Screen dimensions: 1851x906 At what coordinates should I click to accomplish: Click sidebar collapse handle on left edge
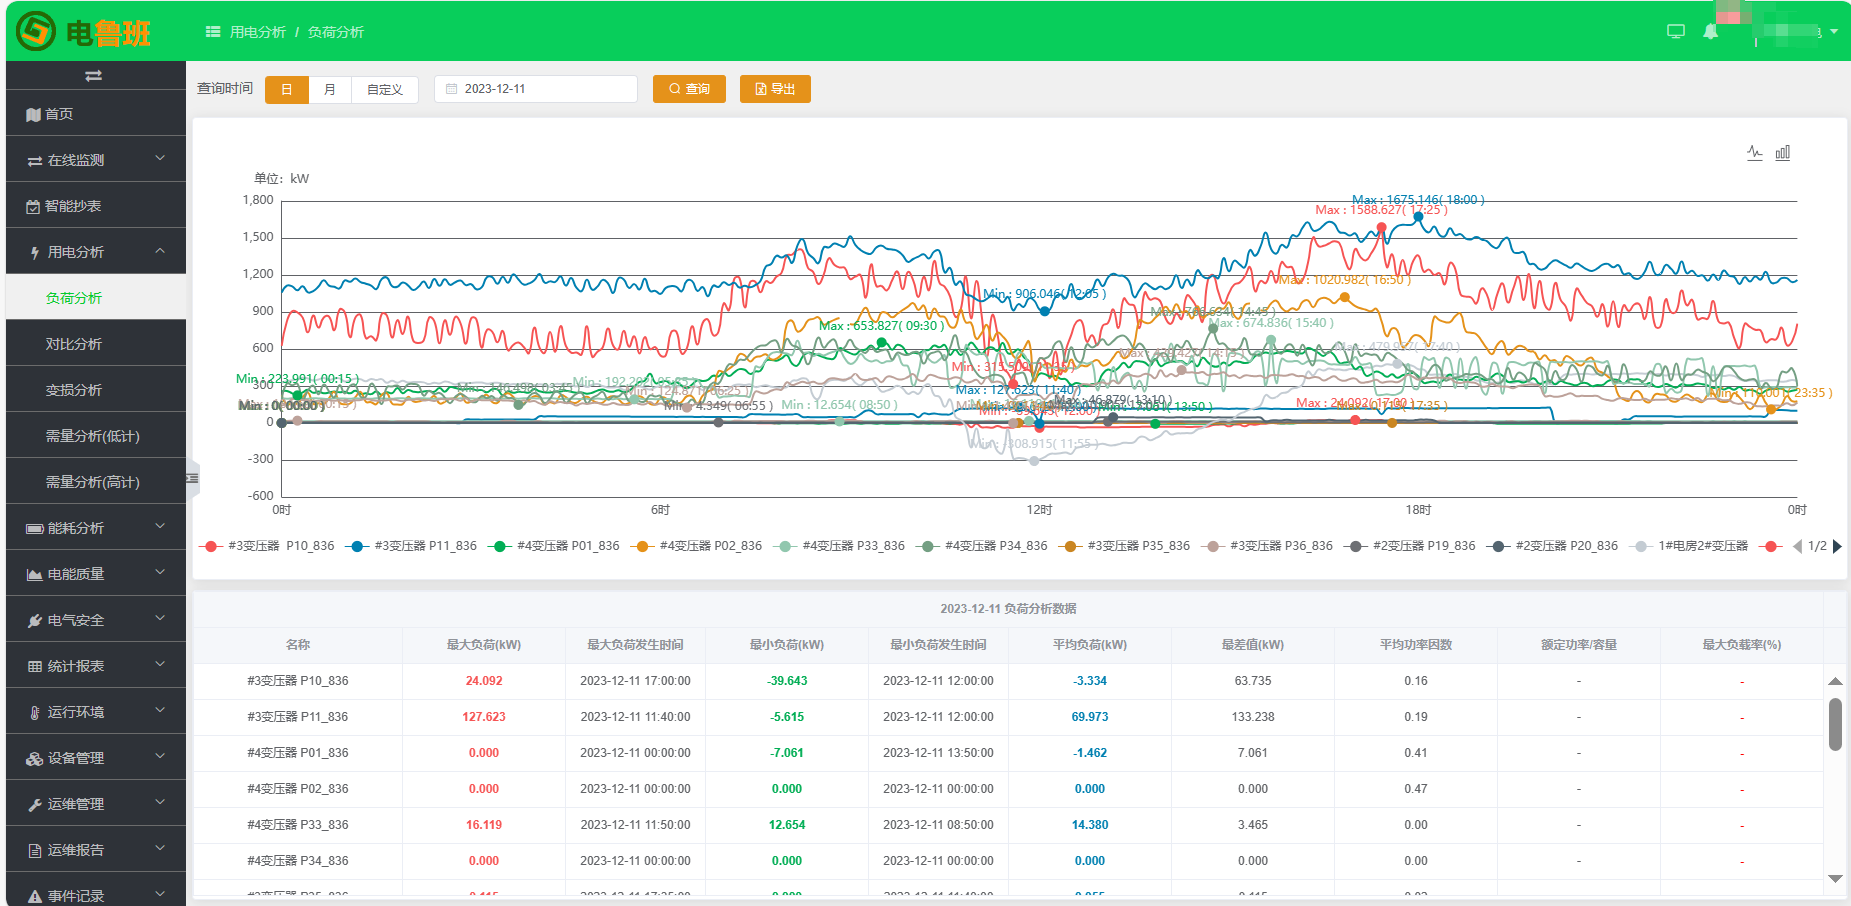pos(192,479)
